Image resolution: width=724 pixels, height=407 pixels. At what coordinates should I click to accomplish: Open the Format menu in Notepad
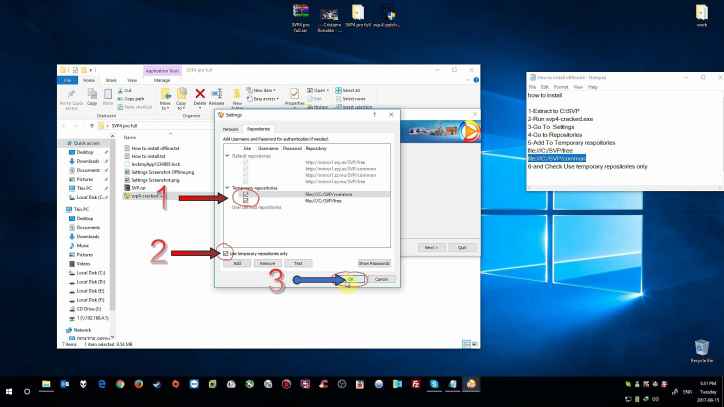pyautogui.click(x=563, y=87)
